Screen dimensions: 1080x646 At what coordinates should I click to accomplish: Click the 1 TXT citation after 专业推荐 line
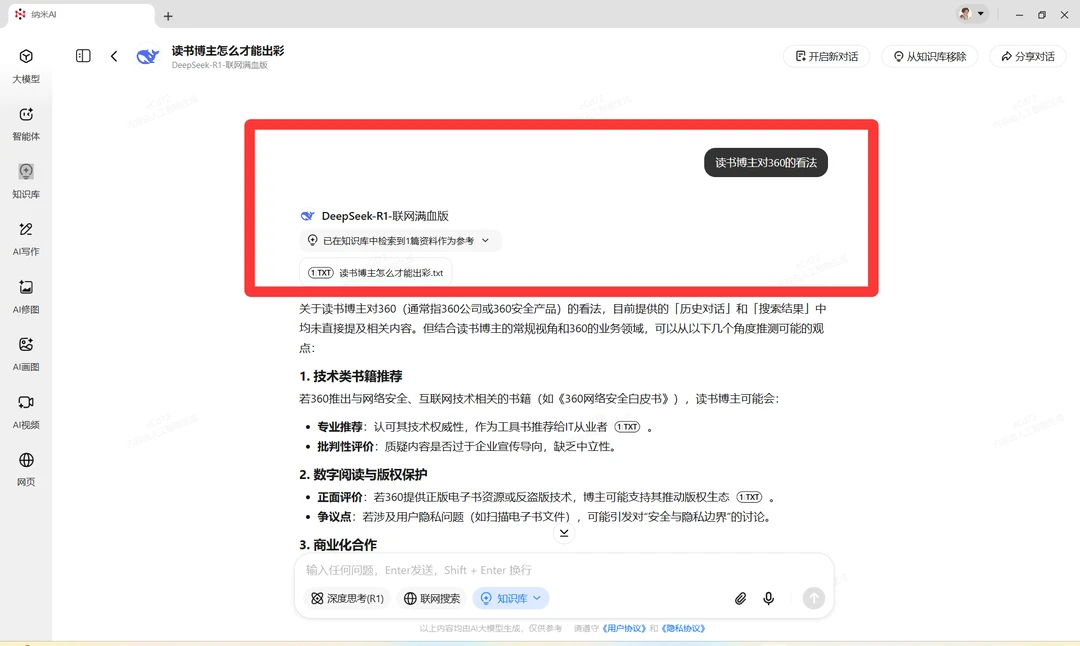tap(627, 427)
